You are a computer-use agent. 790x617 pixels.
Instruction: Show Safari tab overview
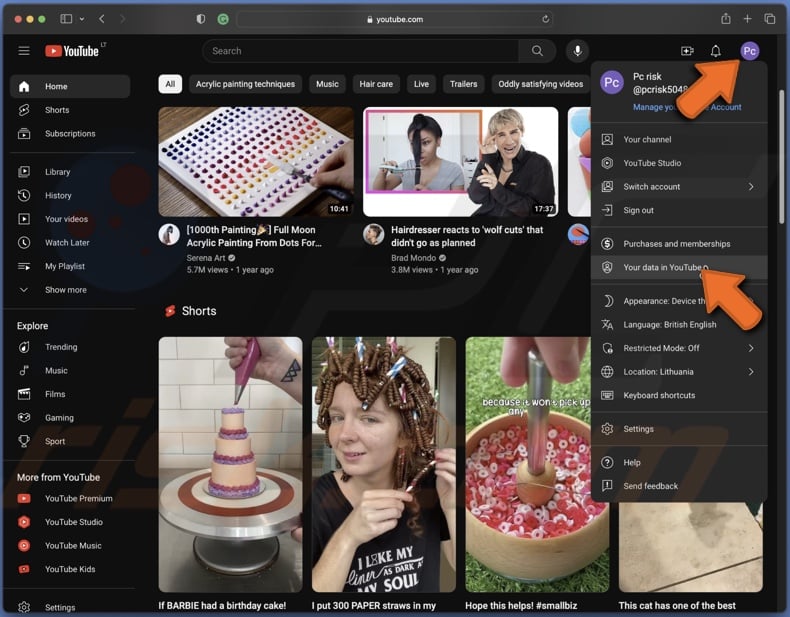click(x=769, y=19)
